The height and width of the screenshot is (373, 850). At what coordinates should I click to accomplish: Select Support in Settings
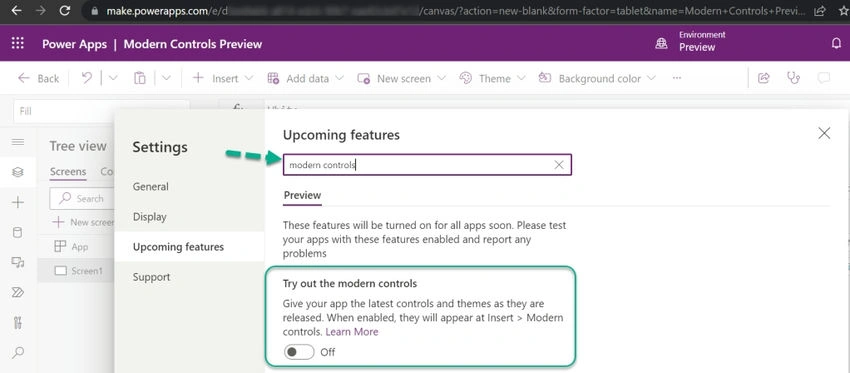pyautogui.click(x=151, y=277)
